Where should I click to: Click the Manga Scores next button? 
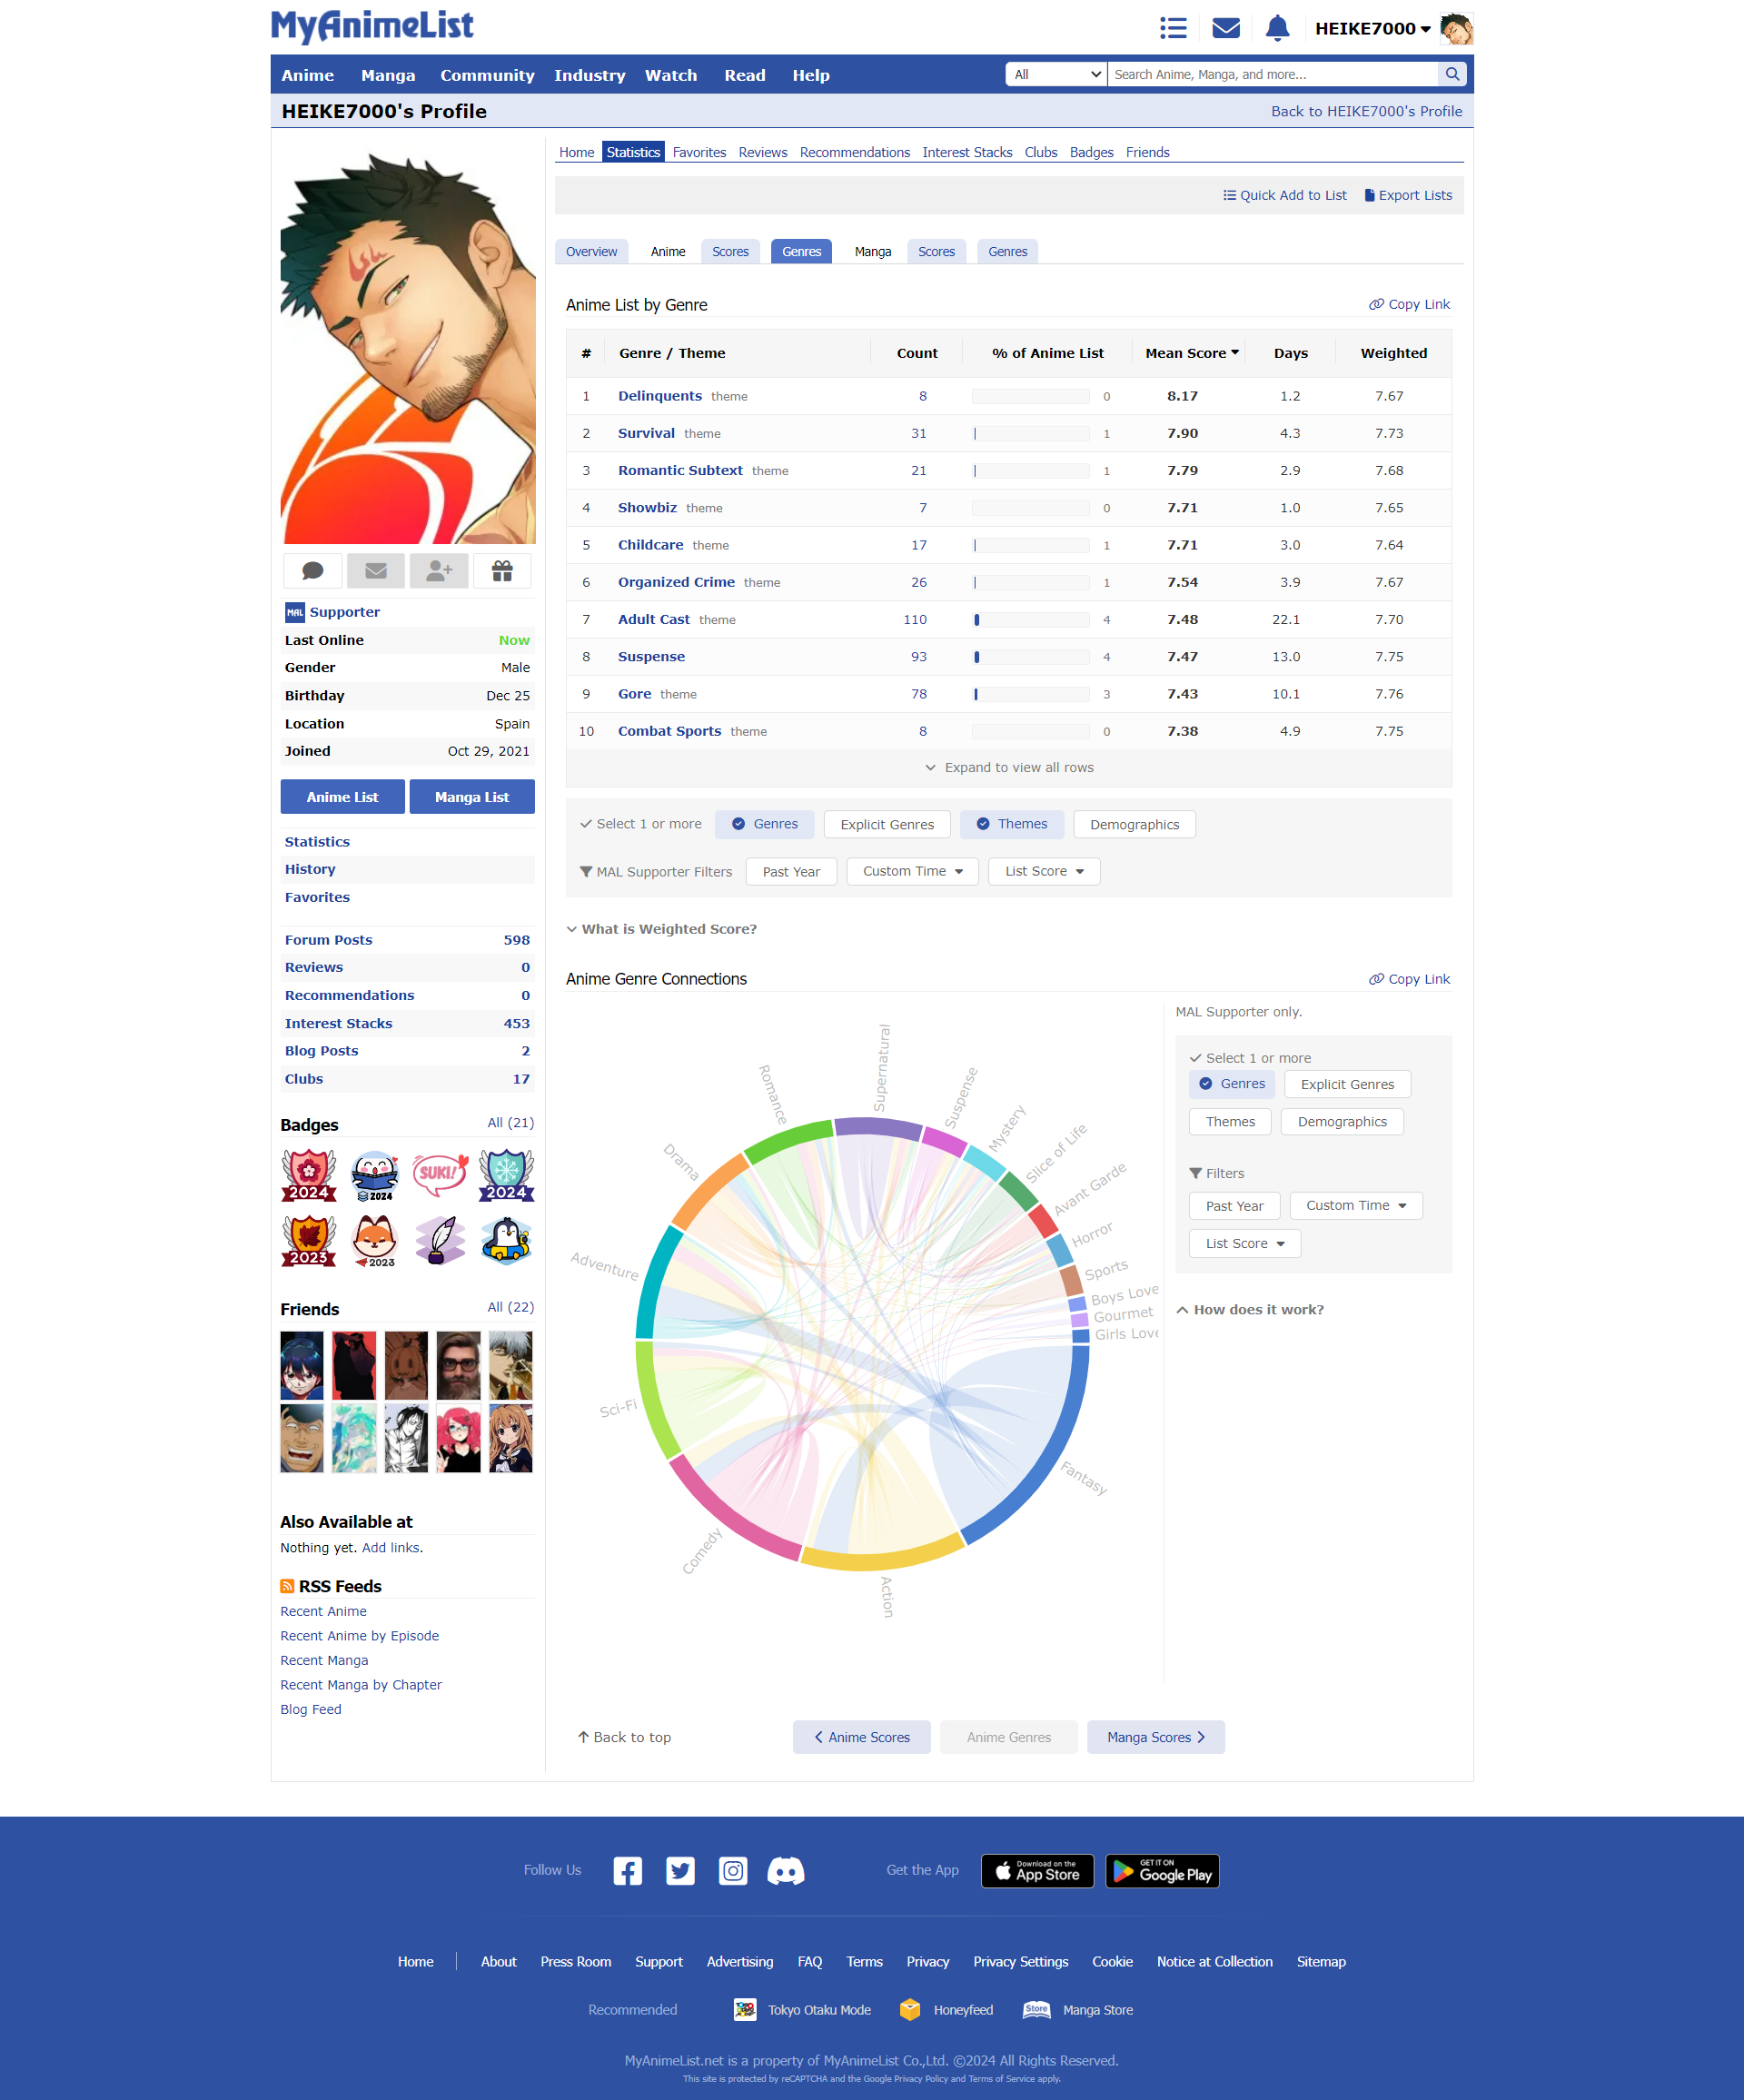[x=1155, y=1737]
